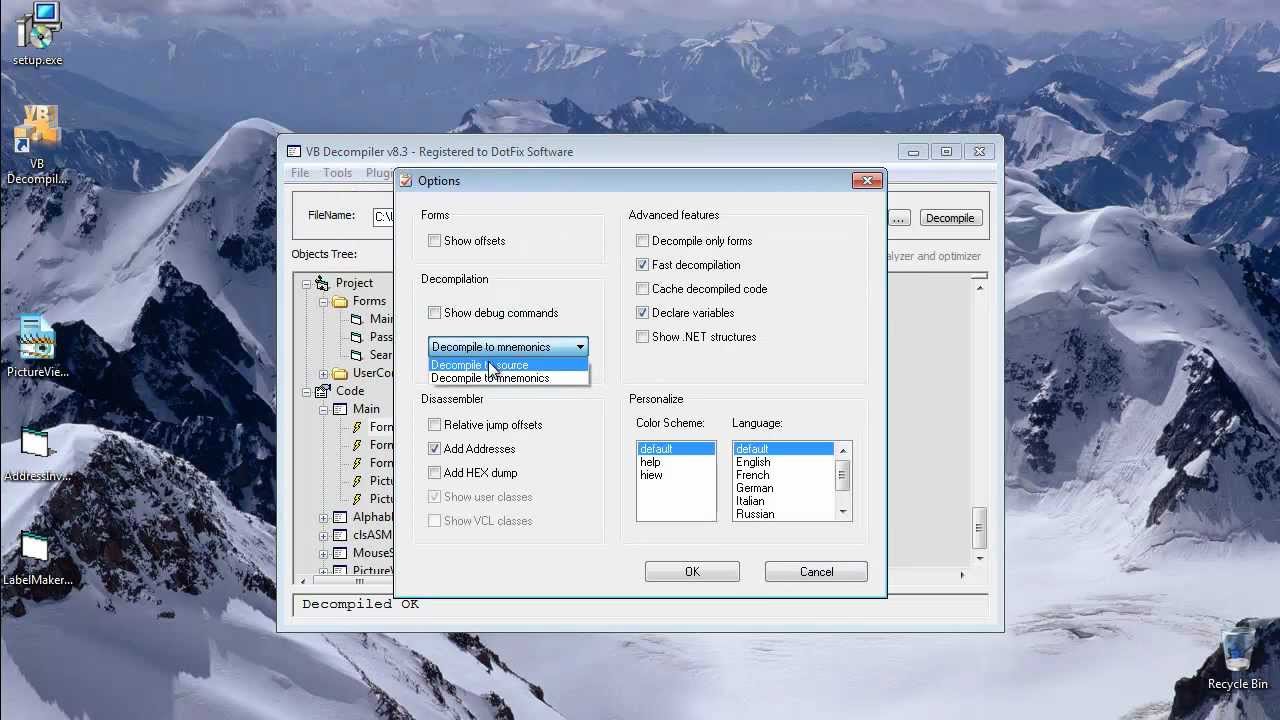Select the UserCo... folder icon in tree
Viewport: 1280px width, 720px height.
(x=340, y=373)
